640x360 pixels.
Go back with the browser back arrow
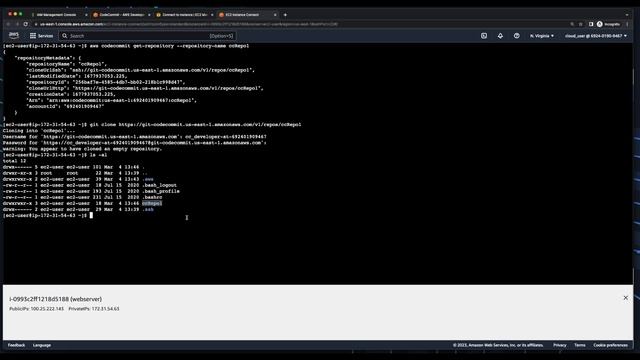tap(8, 24)
